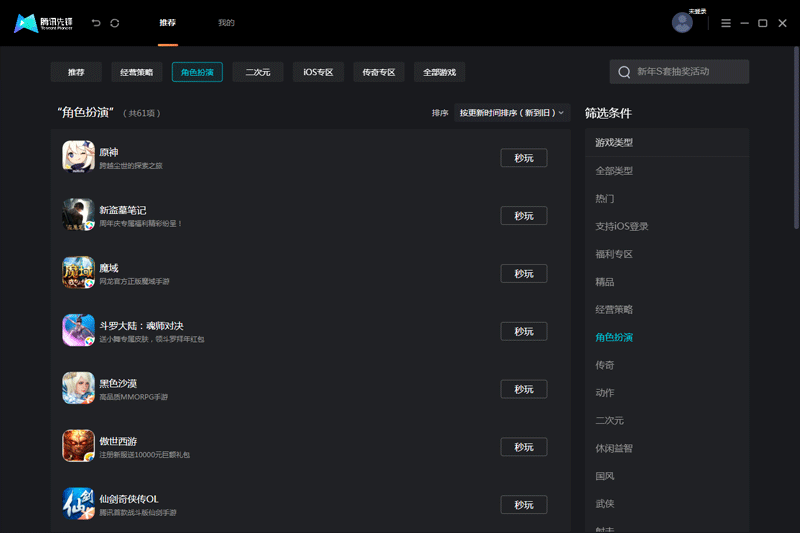Click the 新盗墓笔记 game title
Image resolution: width=800 pixels, height=533 pixels.
(x=122, y=210)
